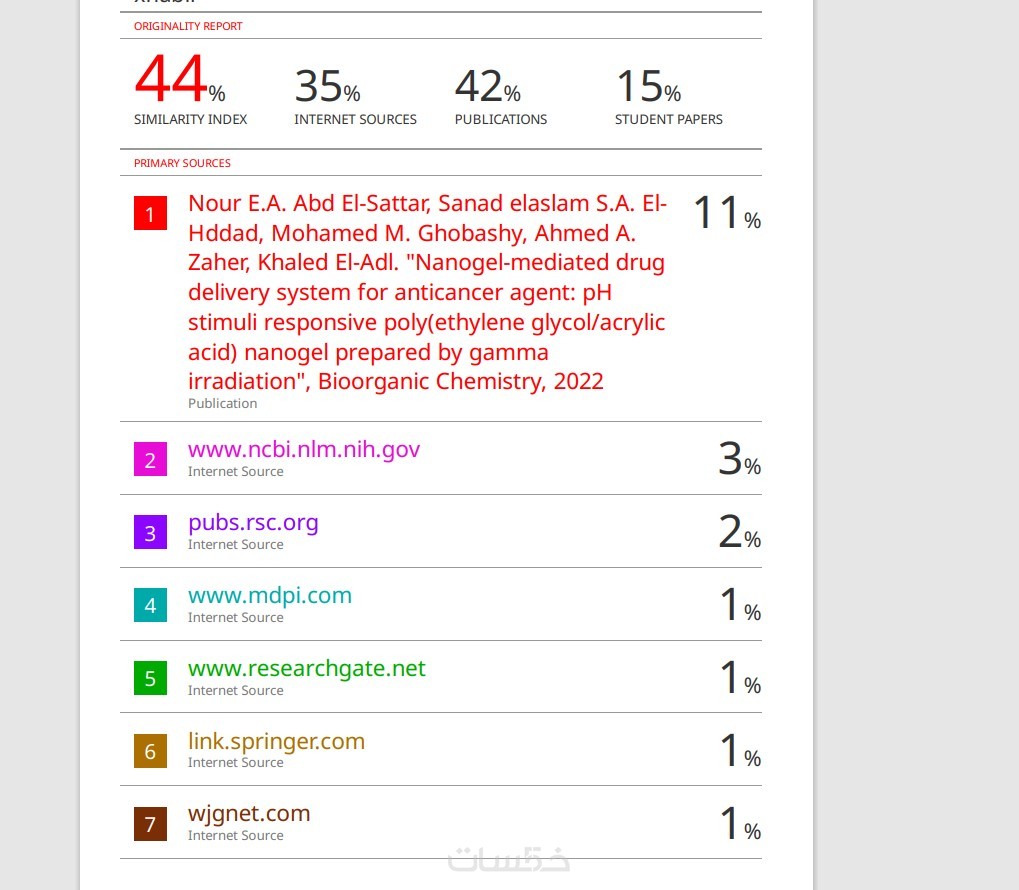Open the wjgnet.com source link
The image size is (1019, 890).
pyautogui.click(x=249, y=813)
